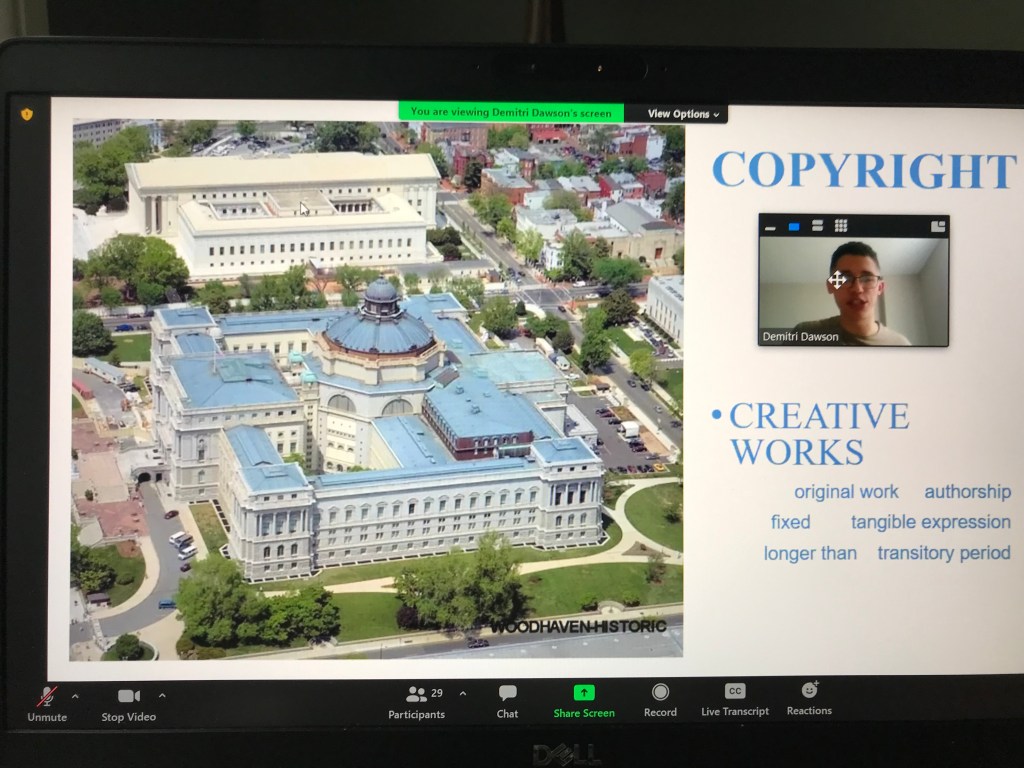1024x768 pixels.
Task: Switch to side-by-side mode icon
Action: tap(937, 227)
